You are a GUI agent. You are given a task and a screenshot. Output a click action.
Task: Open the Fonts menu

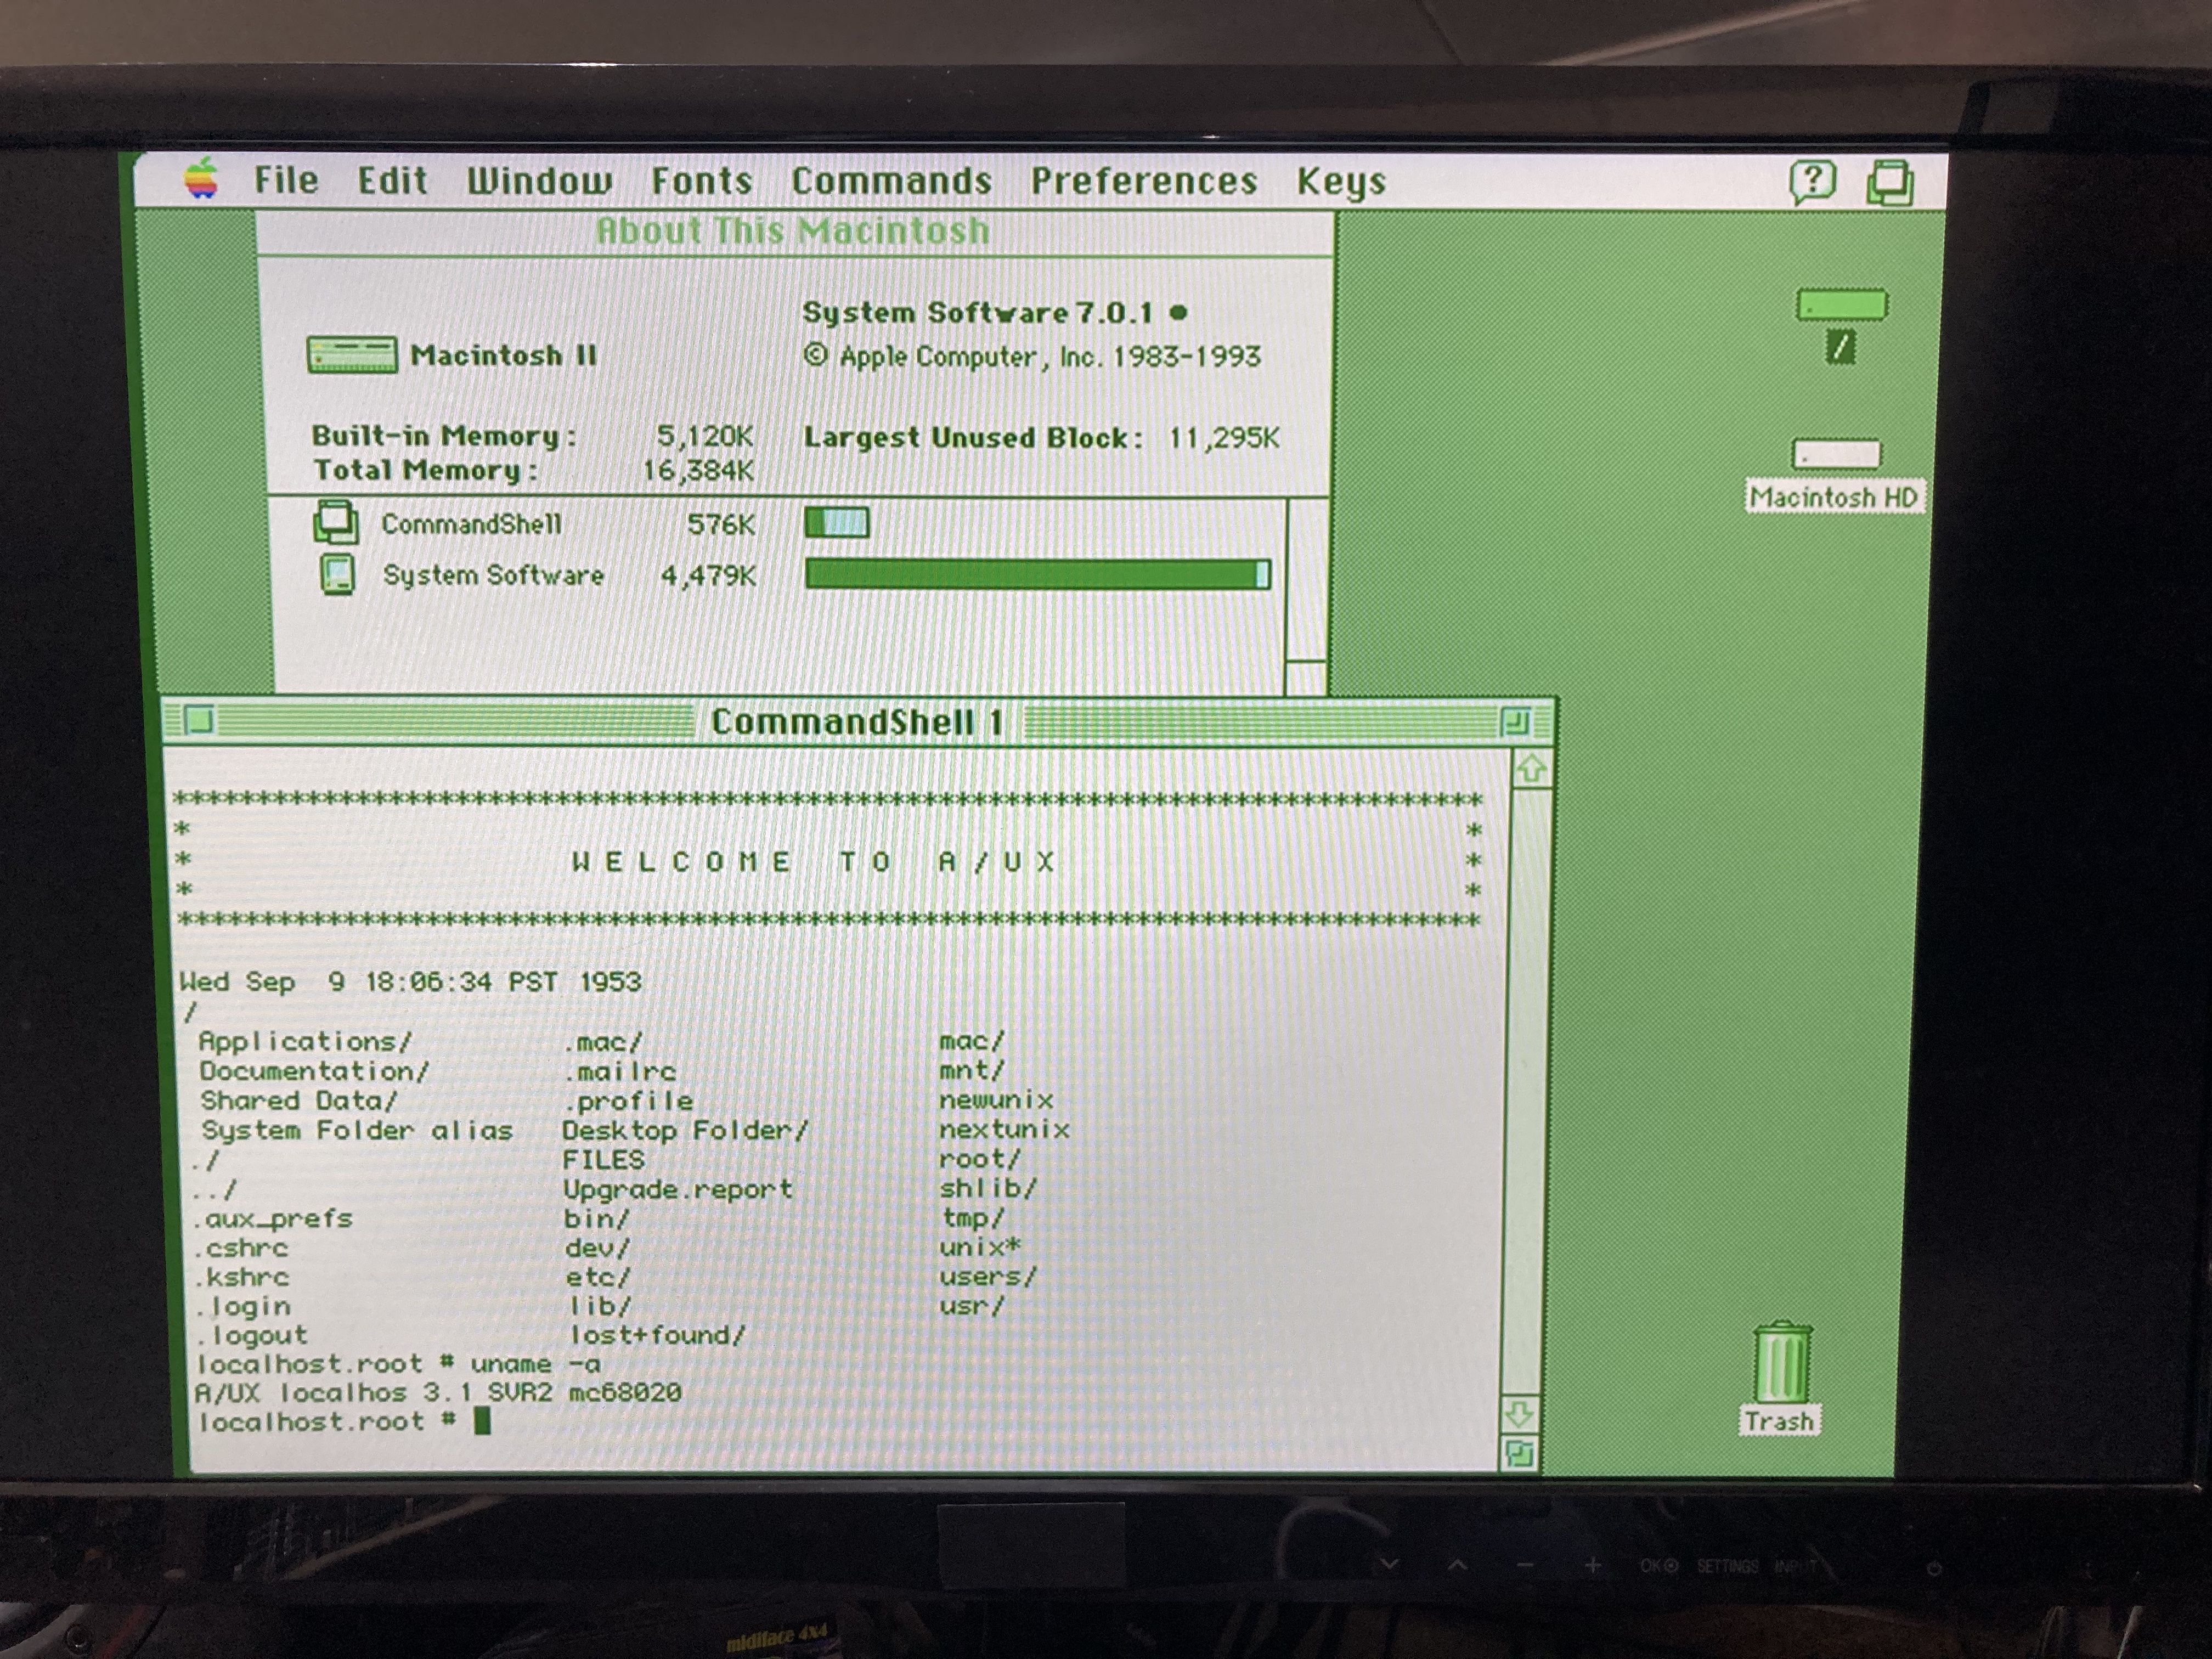click(x=701, y=181)
